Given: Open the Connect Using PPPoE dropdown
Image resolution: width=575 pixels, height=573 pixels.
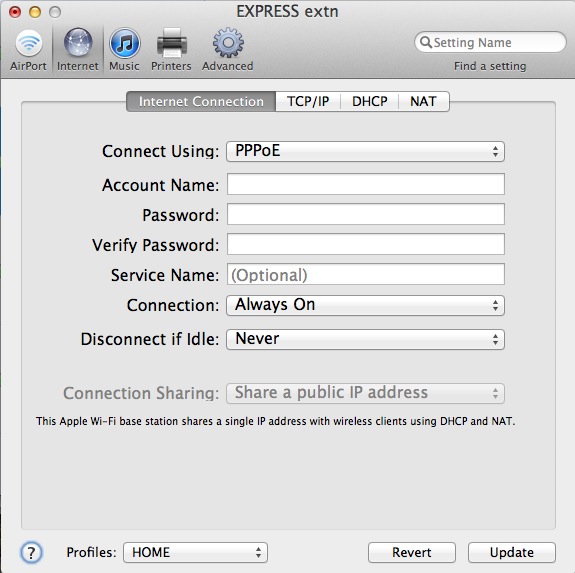Looking at the screenshot, I should pos(365,151).
